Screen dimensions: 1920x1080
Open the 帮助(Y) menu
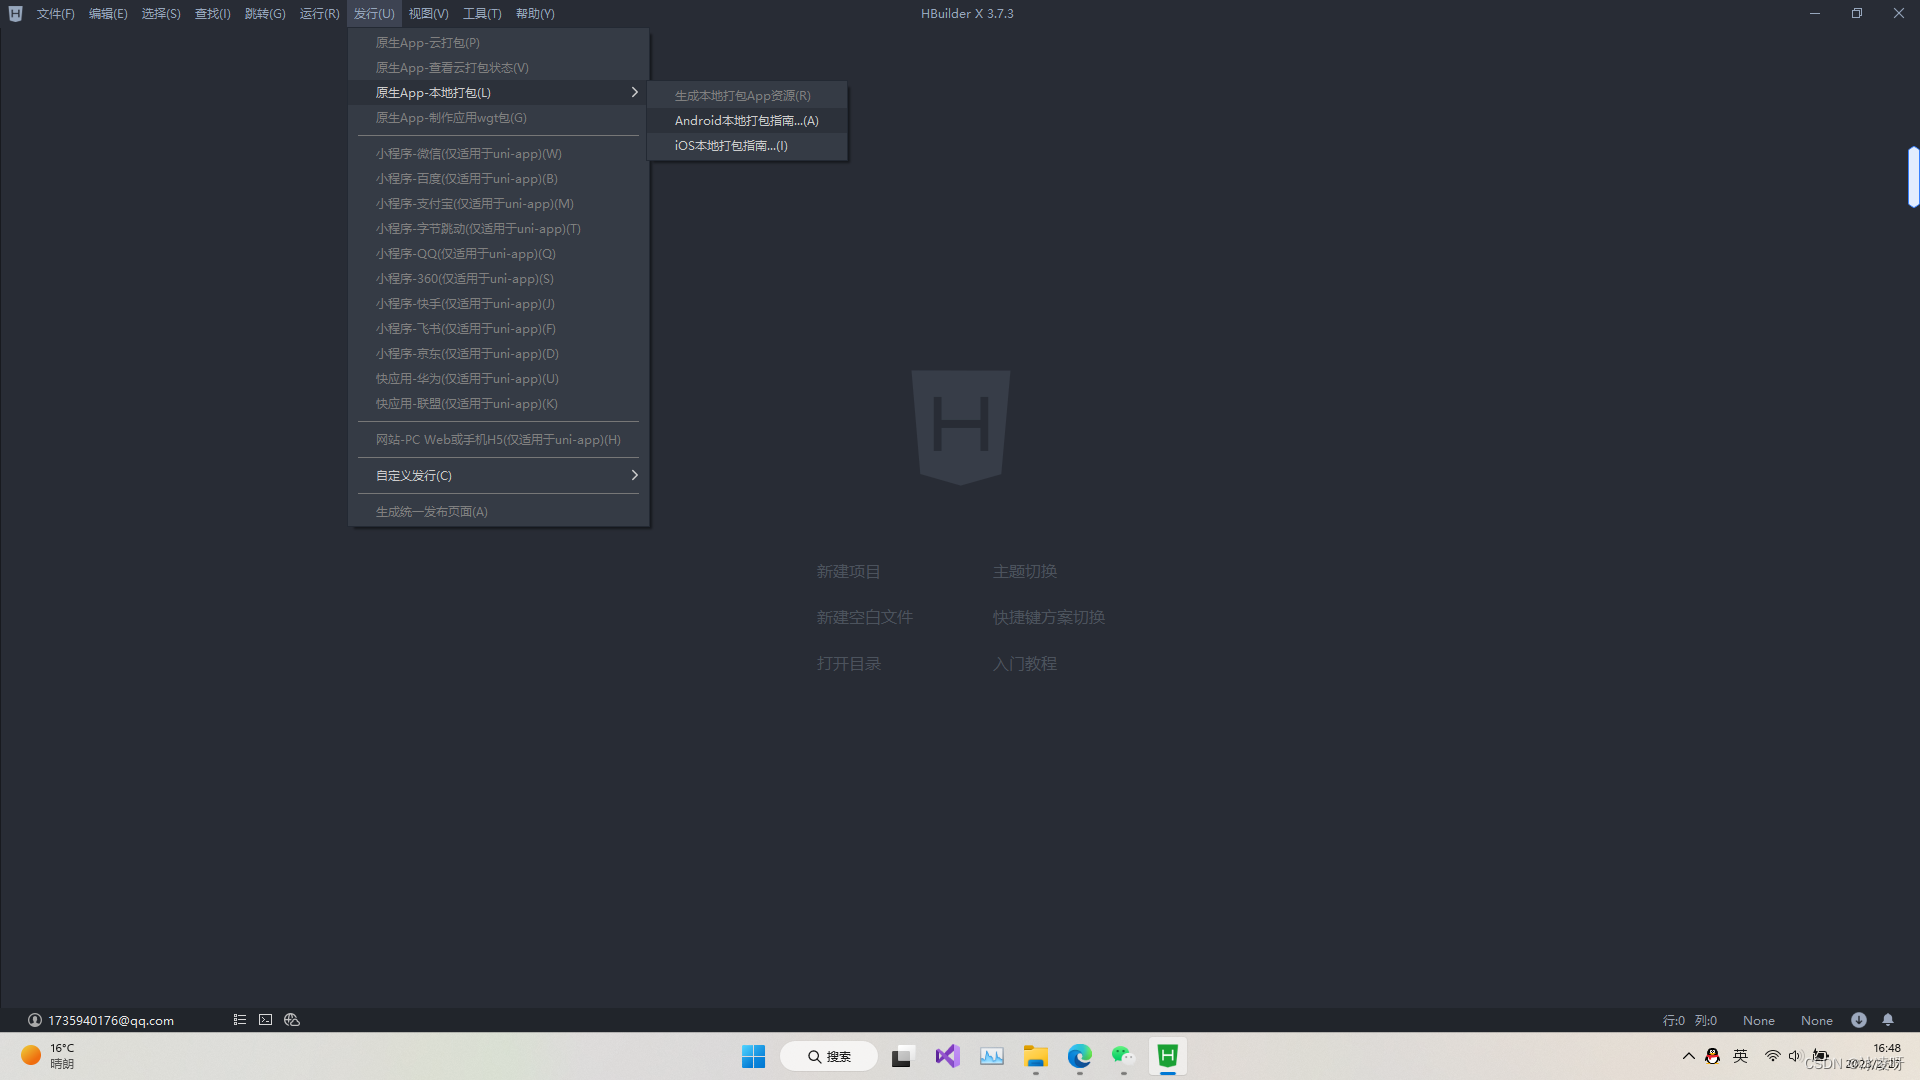coord(535,14)
